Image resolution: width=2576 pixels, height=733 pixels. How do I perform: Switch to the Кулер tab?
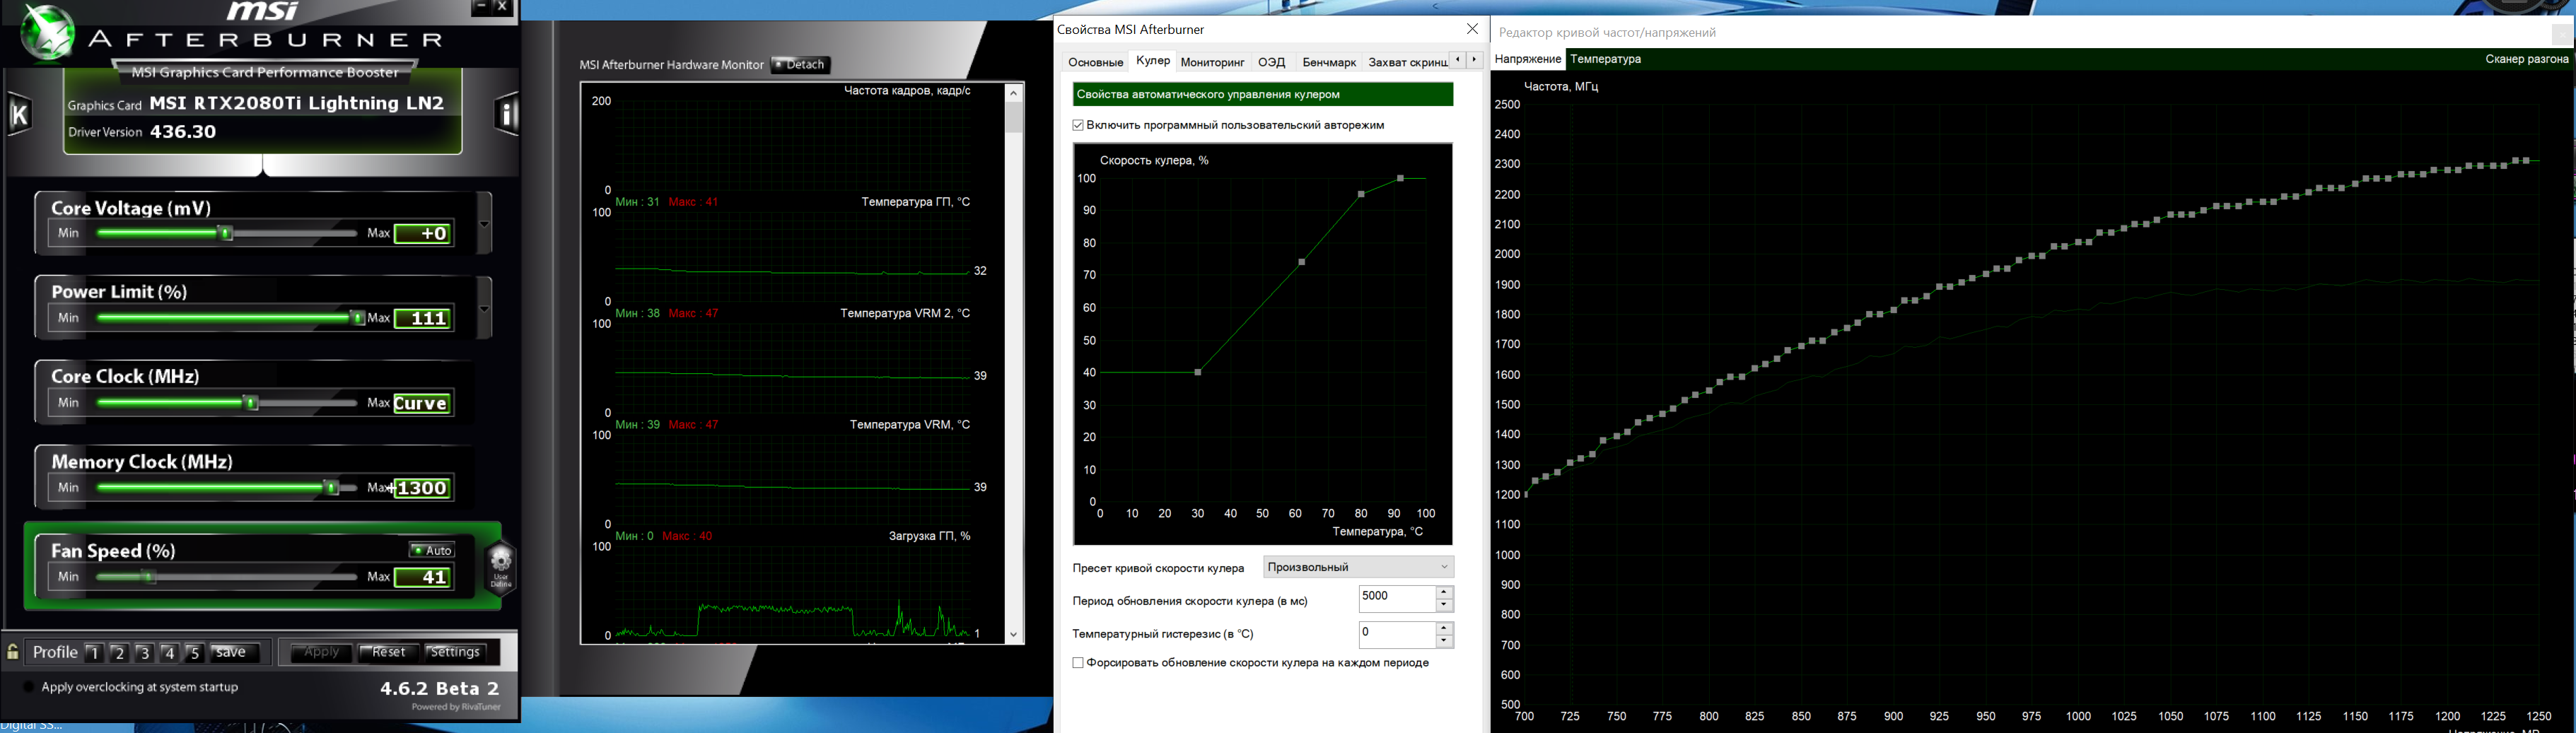click(x=1153, y=61)
